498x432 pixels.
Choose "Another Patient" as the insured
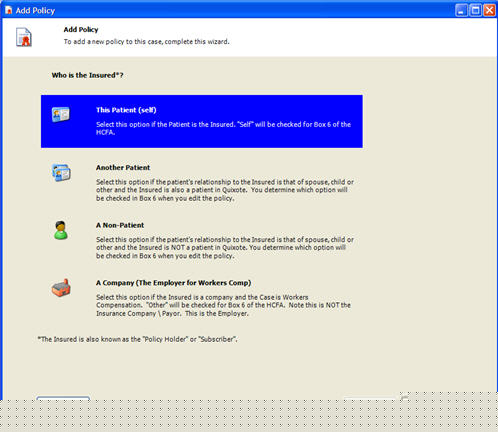[123, 168]
